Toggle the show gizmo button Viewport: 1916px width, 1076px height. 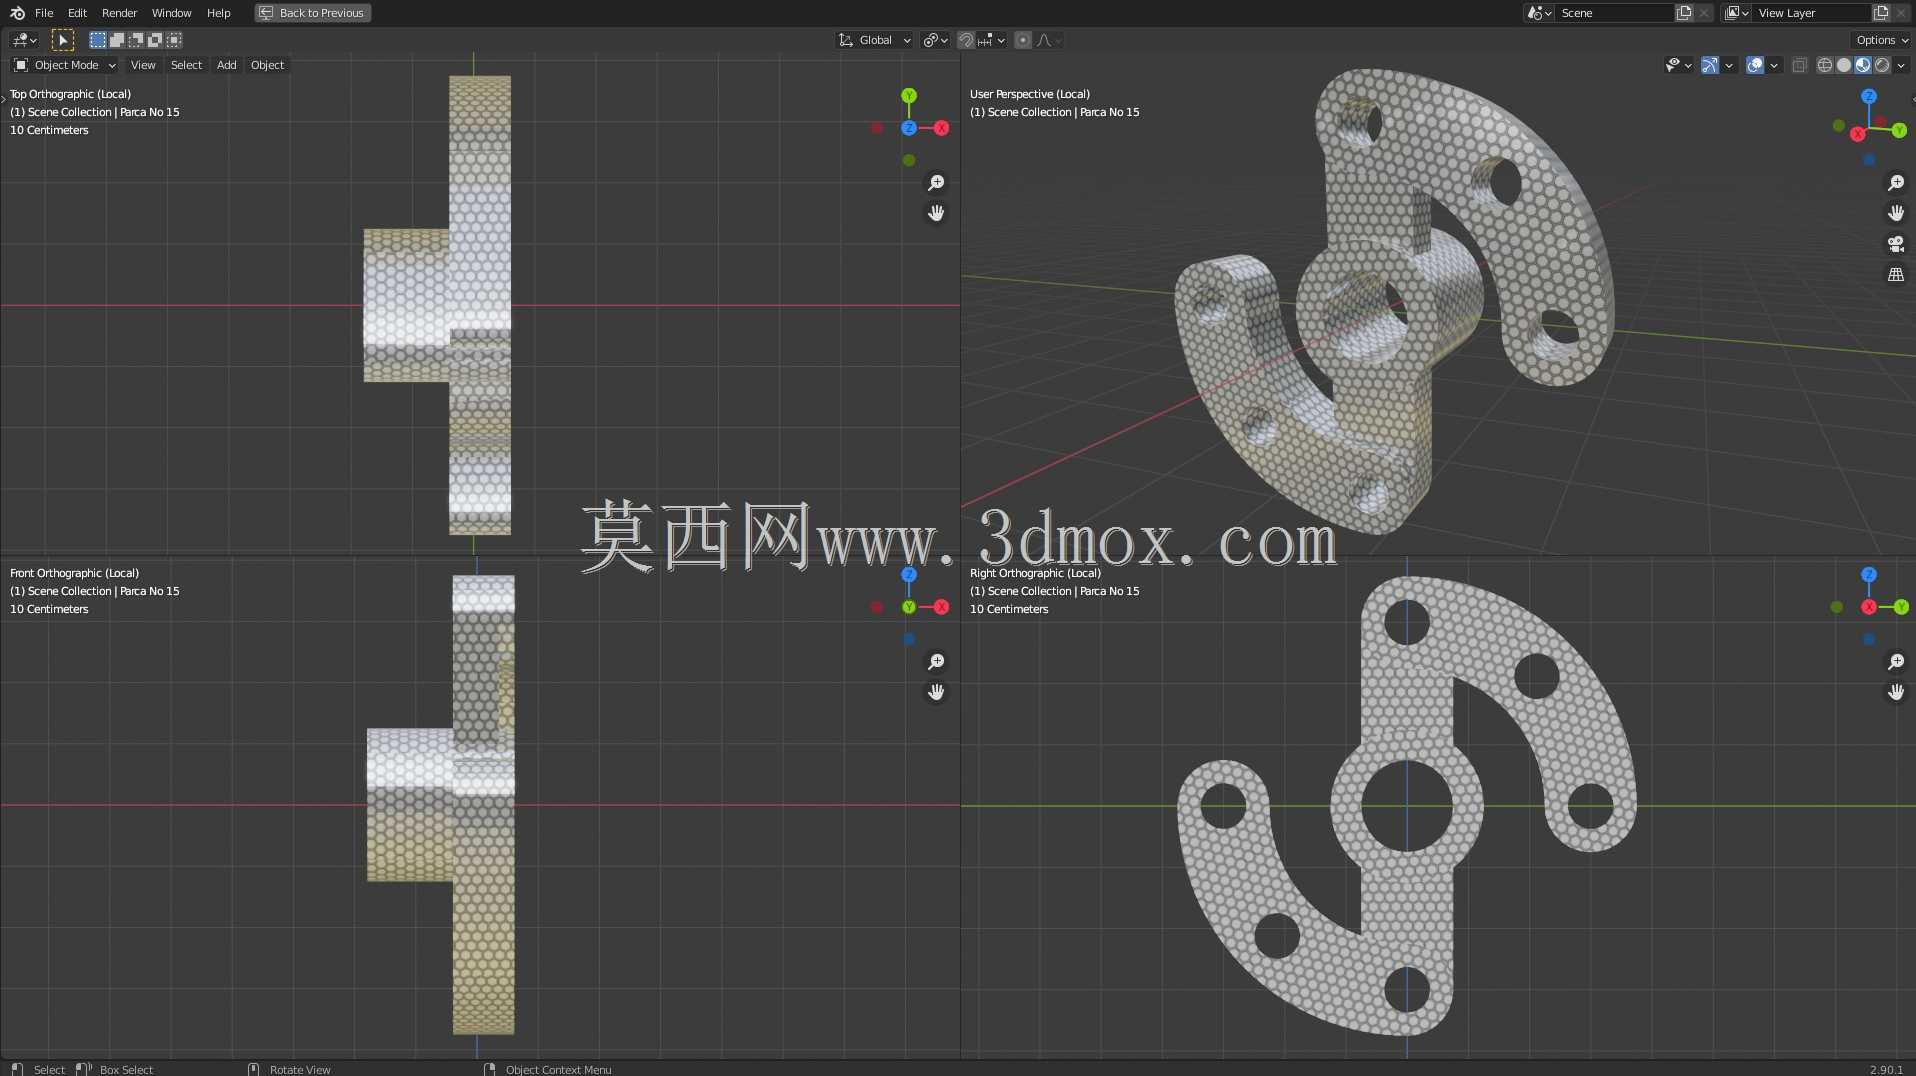coord(1710,65)
